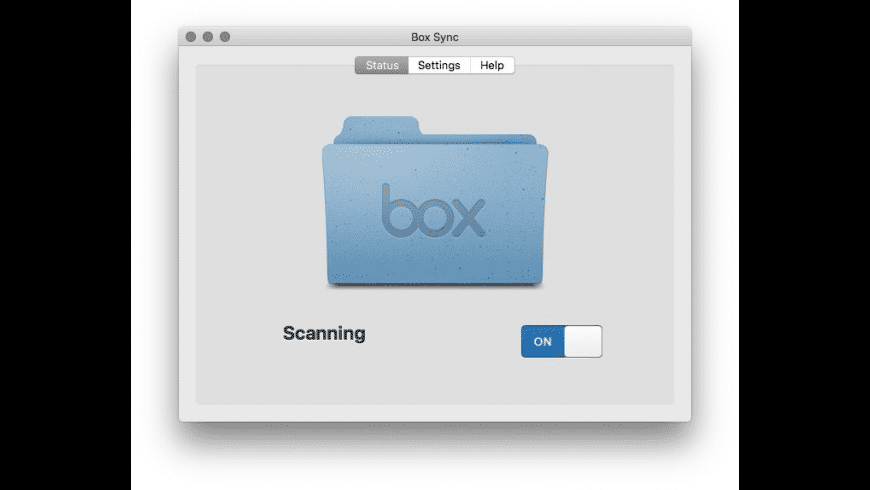Minimize the Box Sync window
The height and width of the screenshot is (490, 870).
(208, 37)
